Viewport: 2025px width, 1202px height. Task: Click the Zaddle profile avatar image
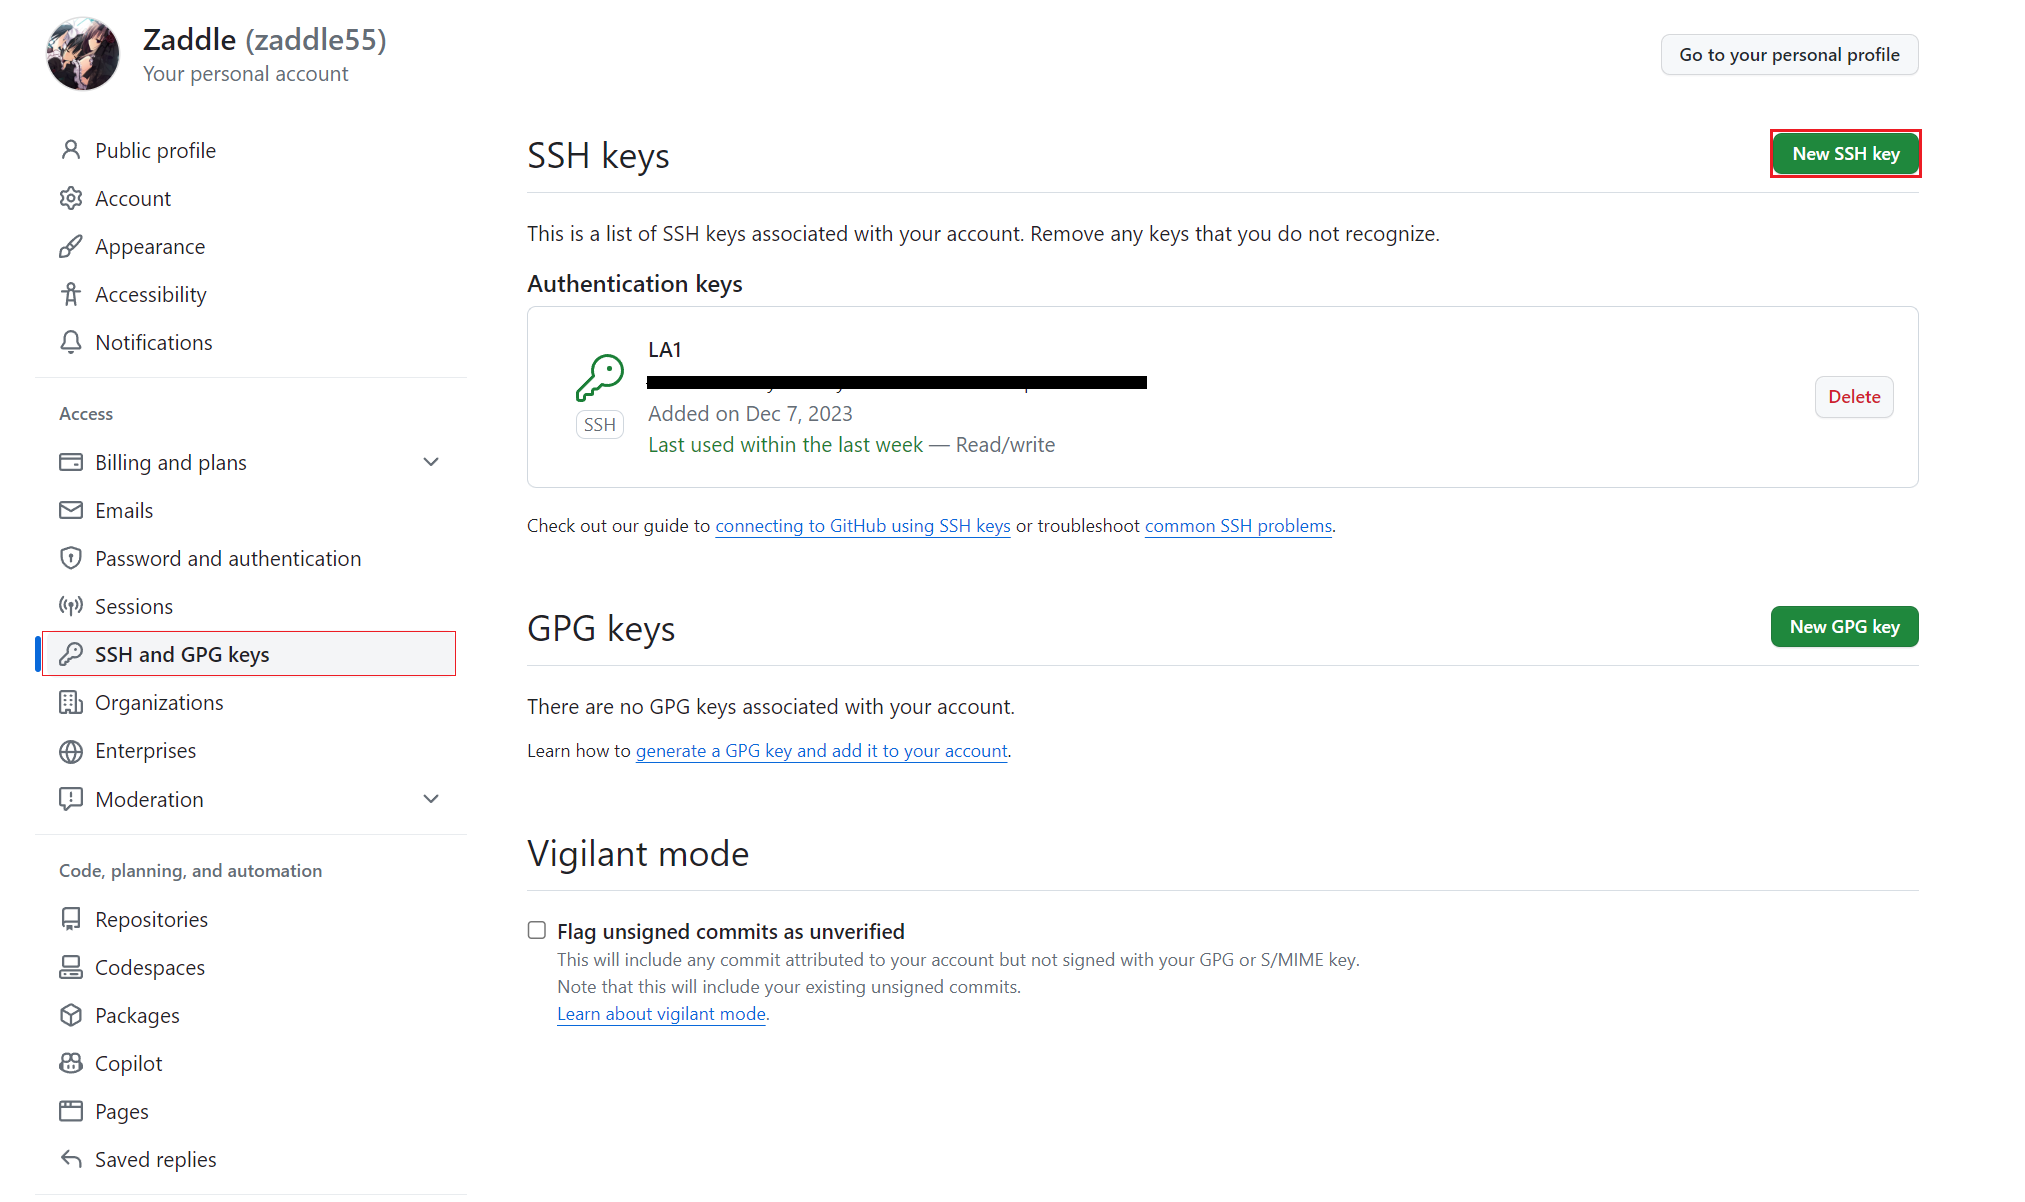point(83,54)
